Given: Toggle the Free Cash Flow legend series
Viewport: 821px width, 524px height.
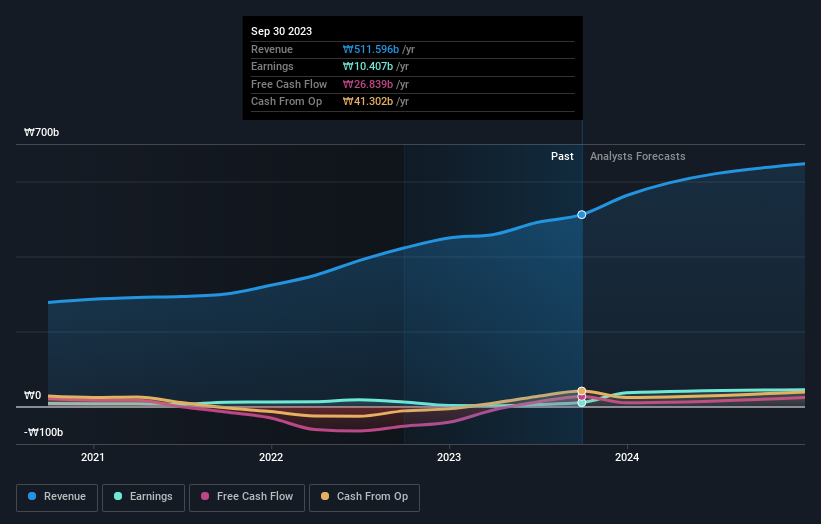Looking at the screenshot, I should (247, 497).
